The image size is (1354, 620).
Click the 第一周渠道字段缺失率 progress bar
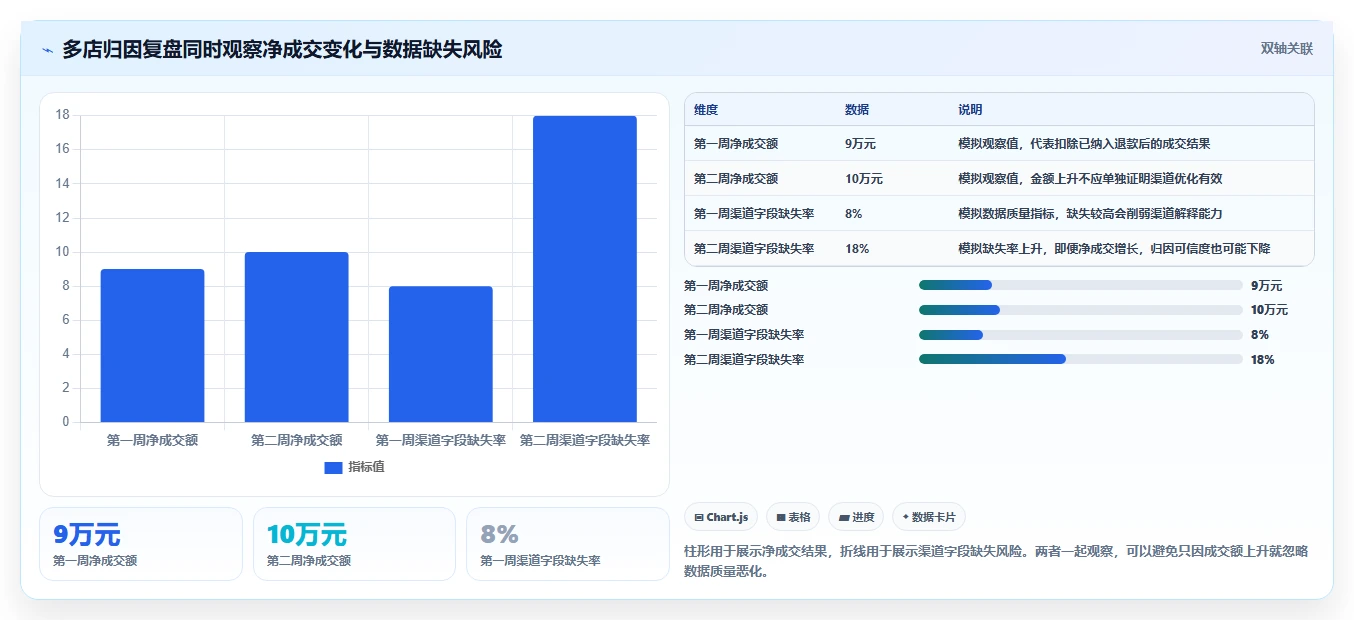click(1080, 335)
